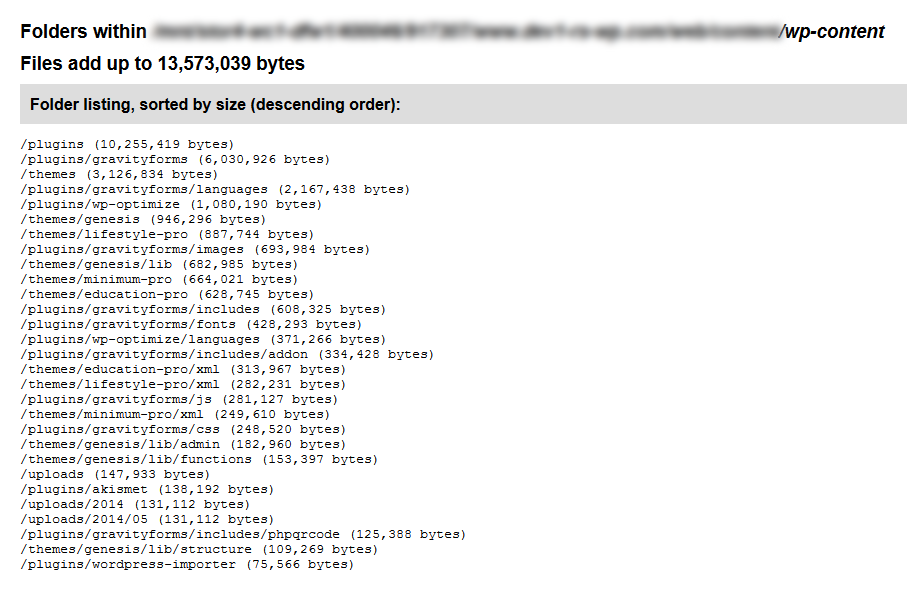907x595 pixels.
Task: Click the "/uploads/2014/05" row
Action: pos(148,520)
